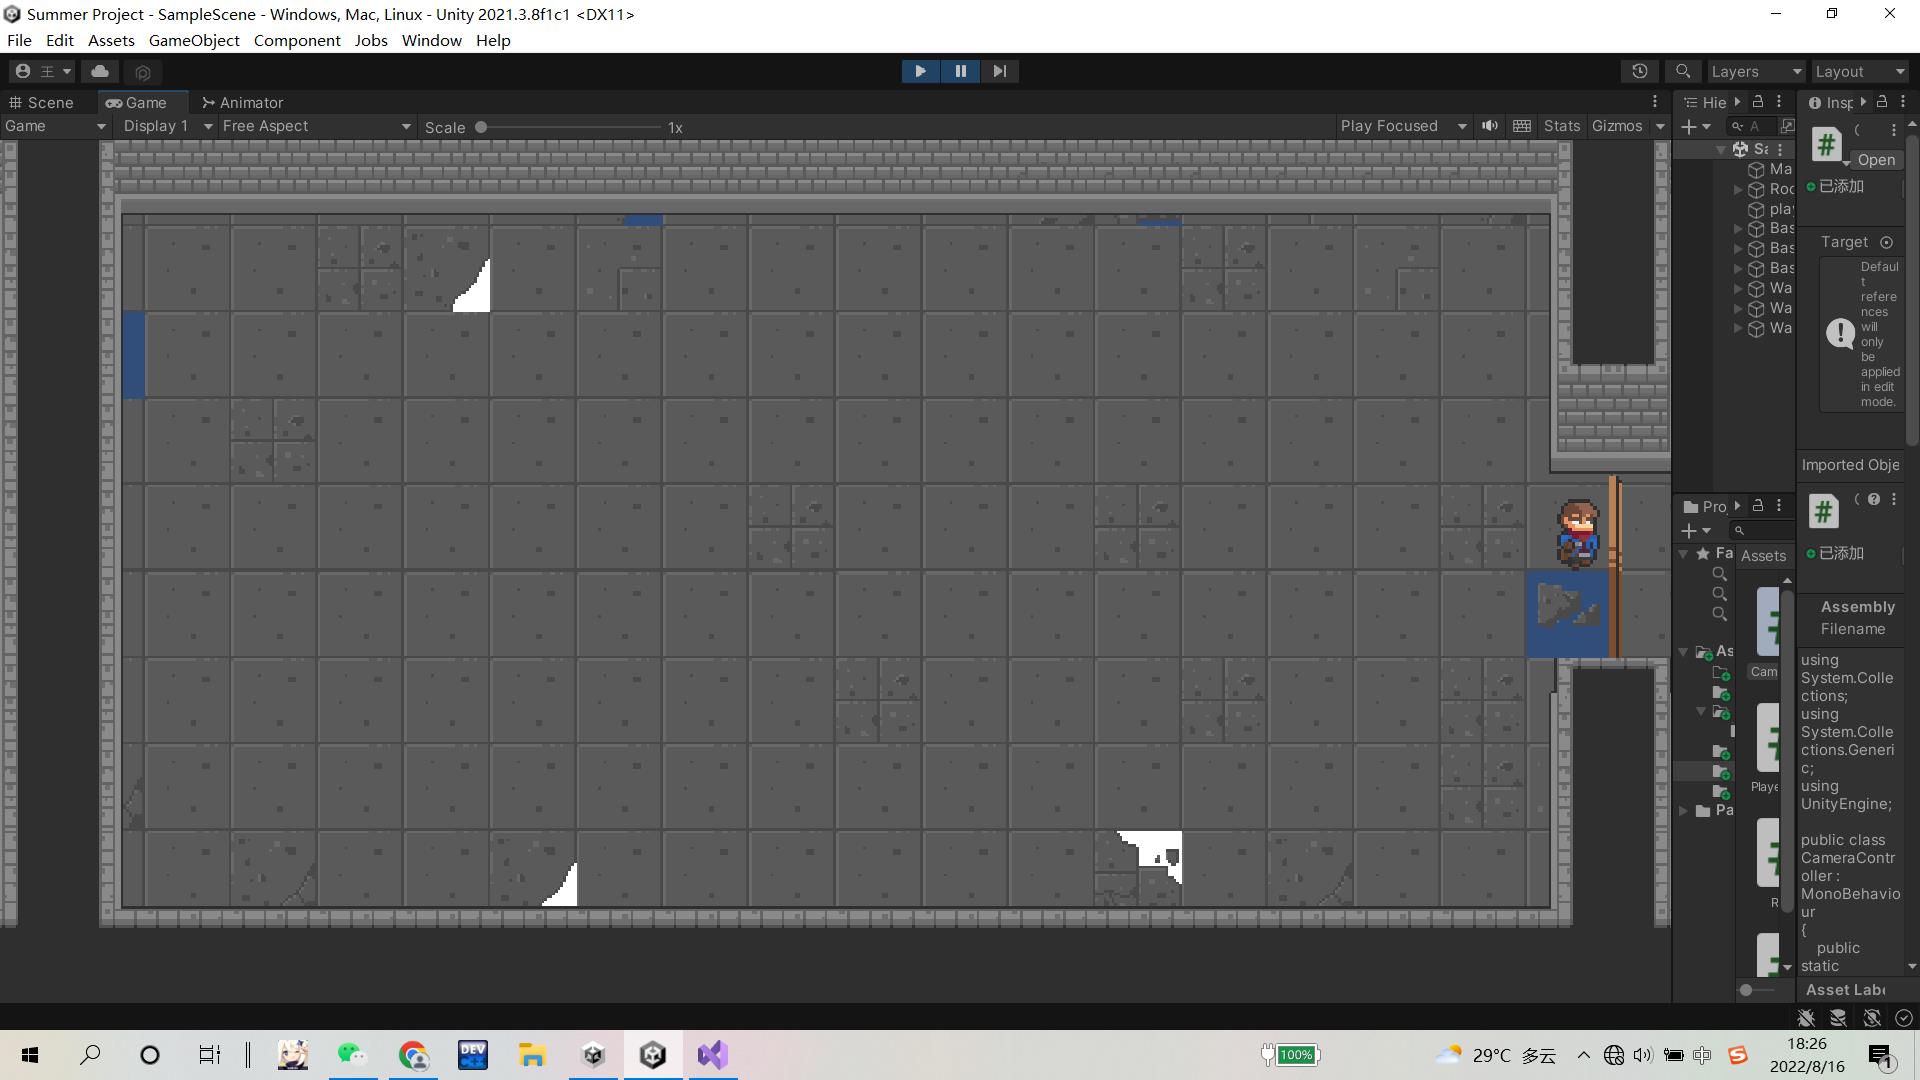1920x1080 pixels.
Task: Open the GameObject menu
Action: click(194, 40)
